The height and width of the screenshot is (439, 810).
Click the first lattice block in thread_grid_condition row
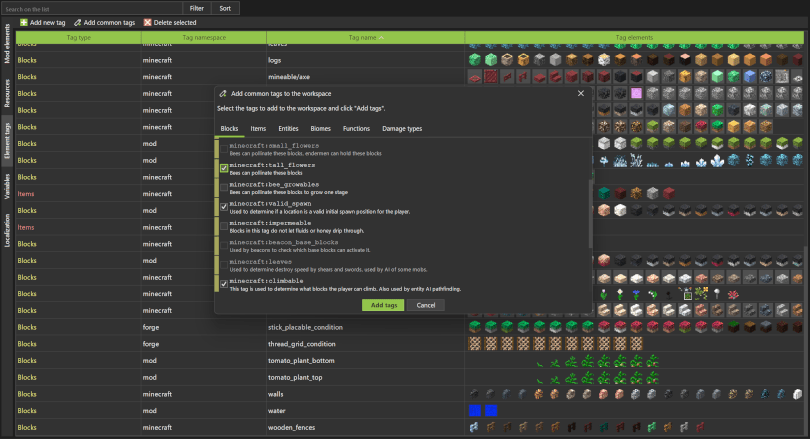tap(475, 343)
